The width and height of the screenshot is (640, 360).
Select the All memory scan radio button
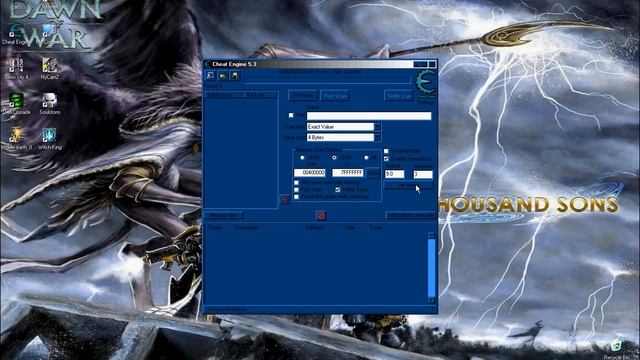(x=366, y=158)
